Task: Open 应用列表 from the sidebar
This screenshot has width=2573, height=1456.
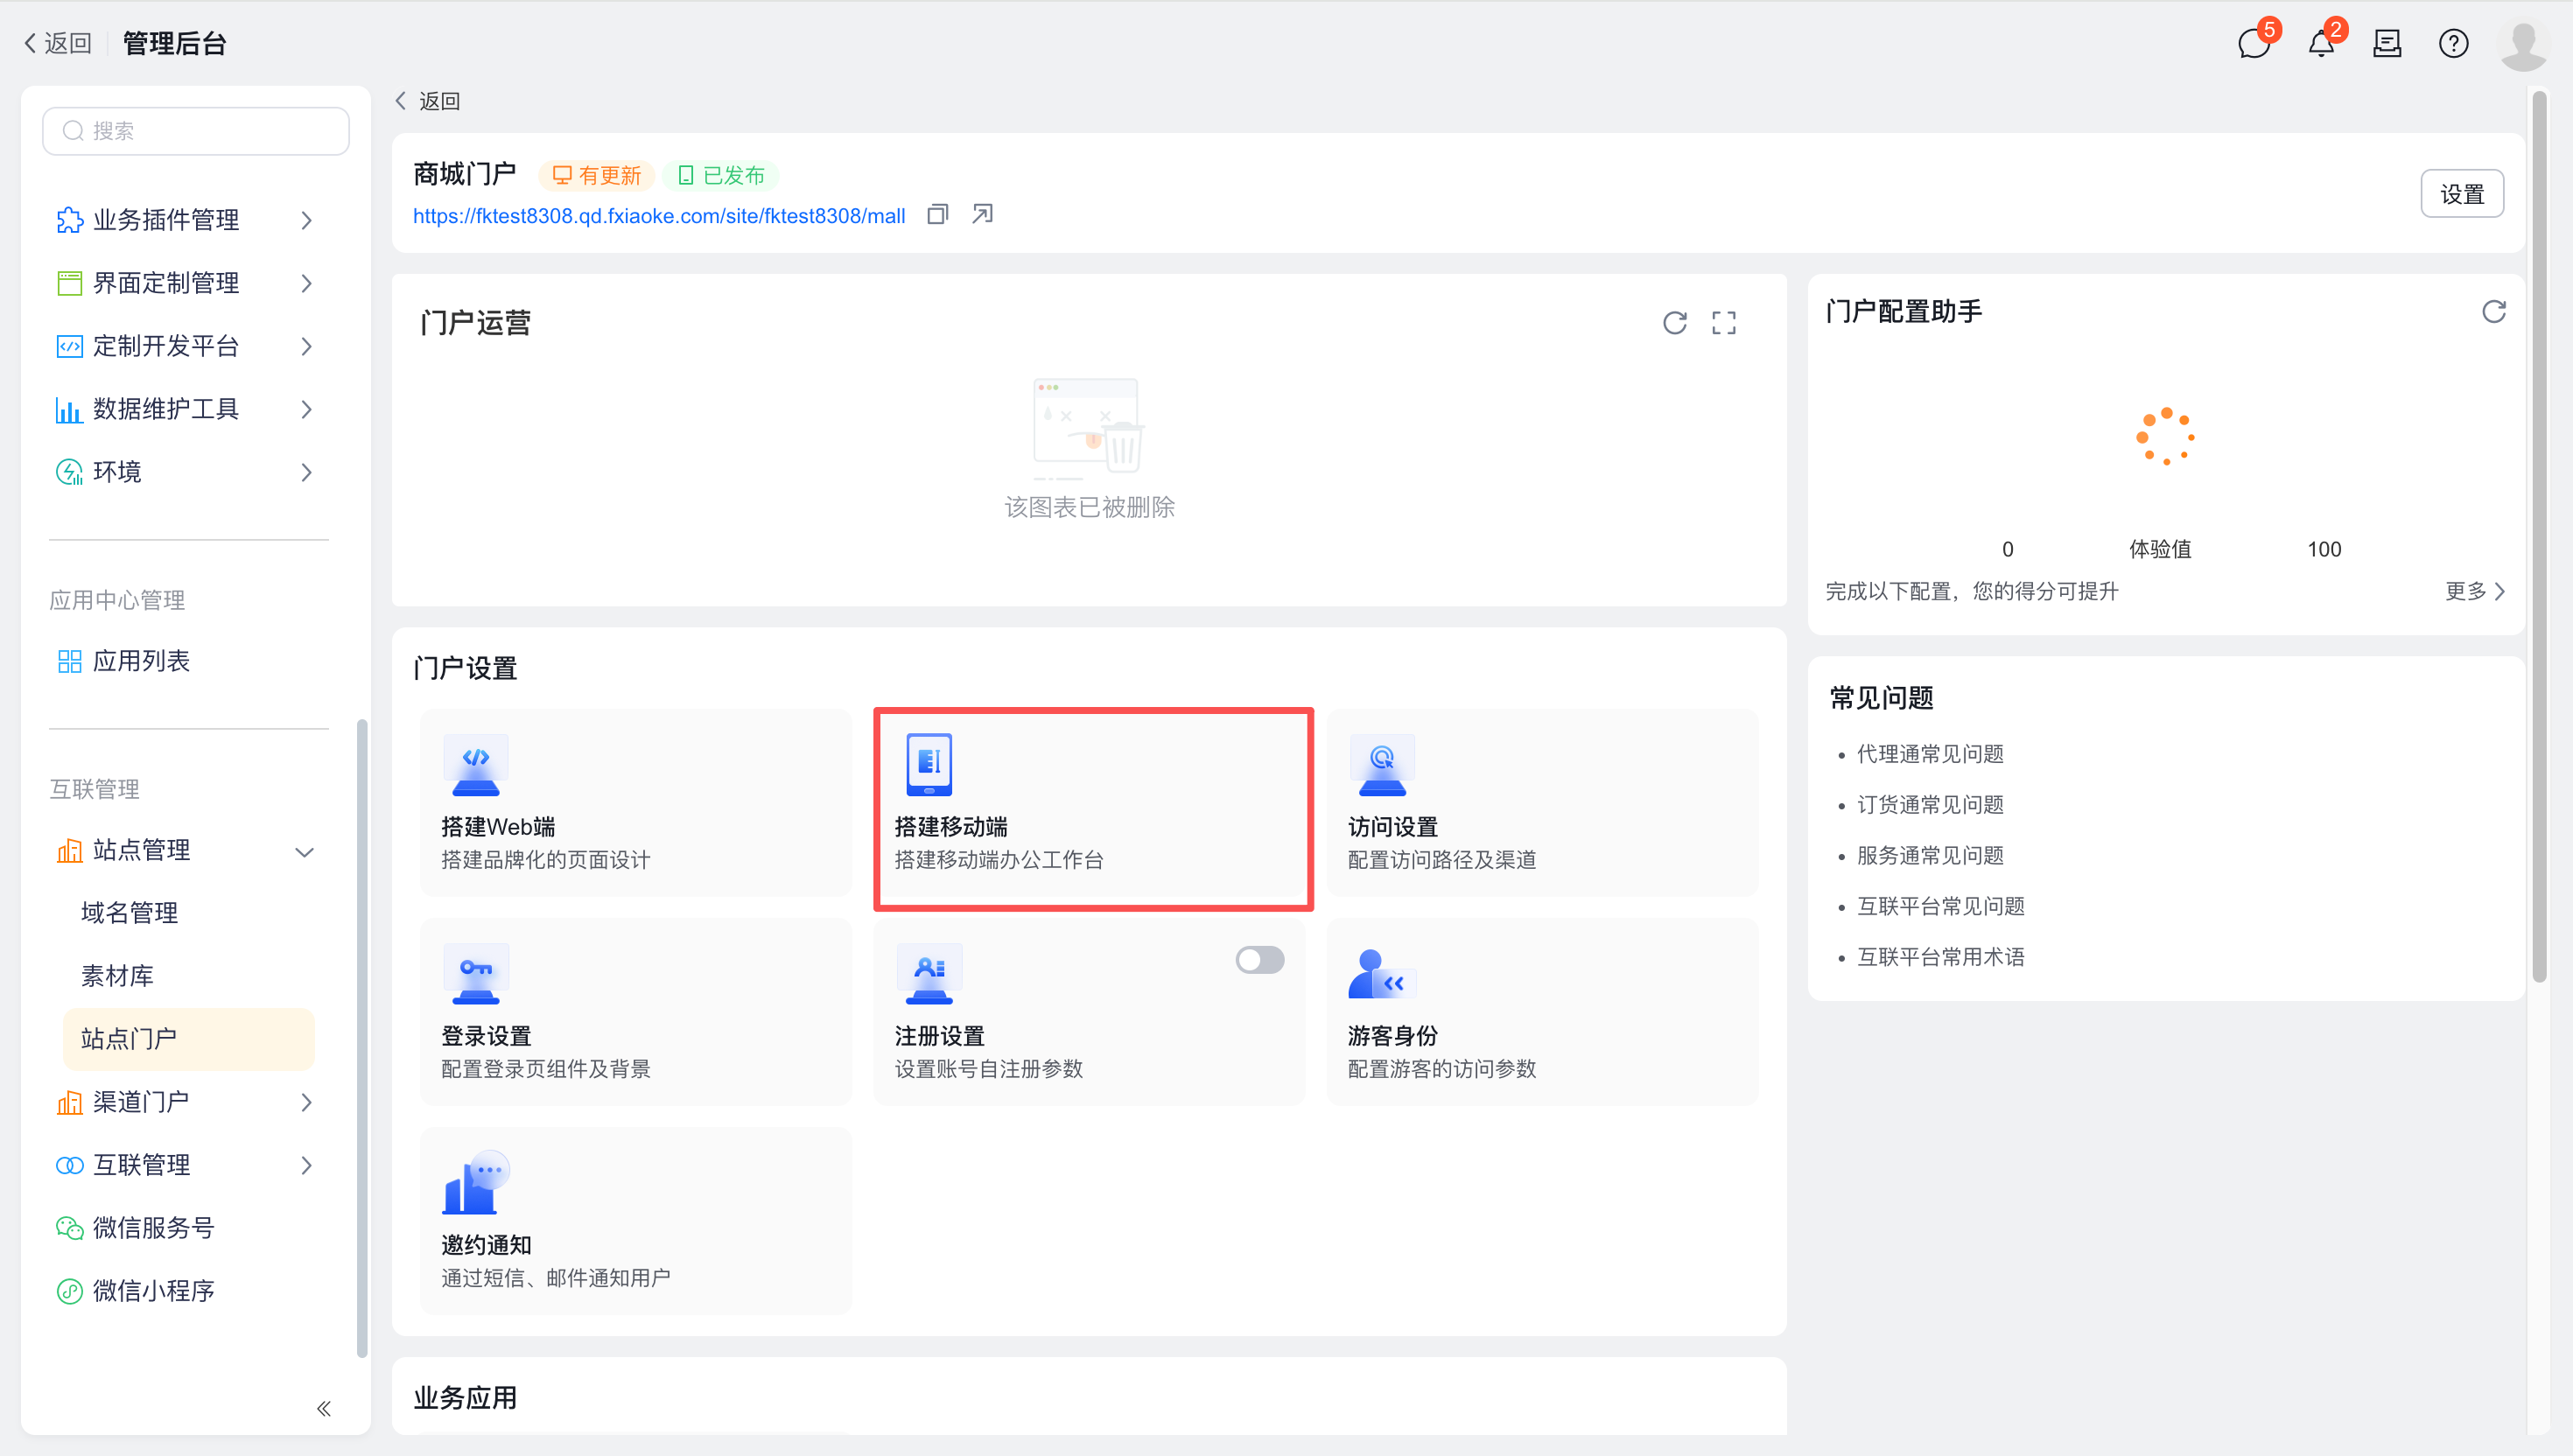Action: click(141, 661)
